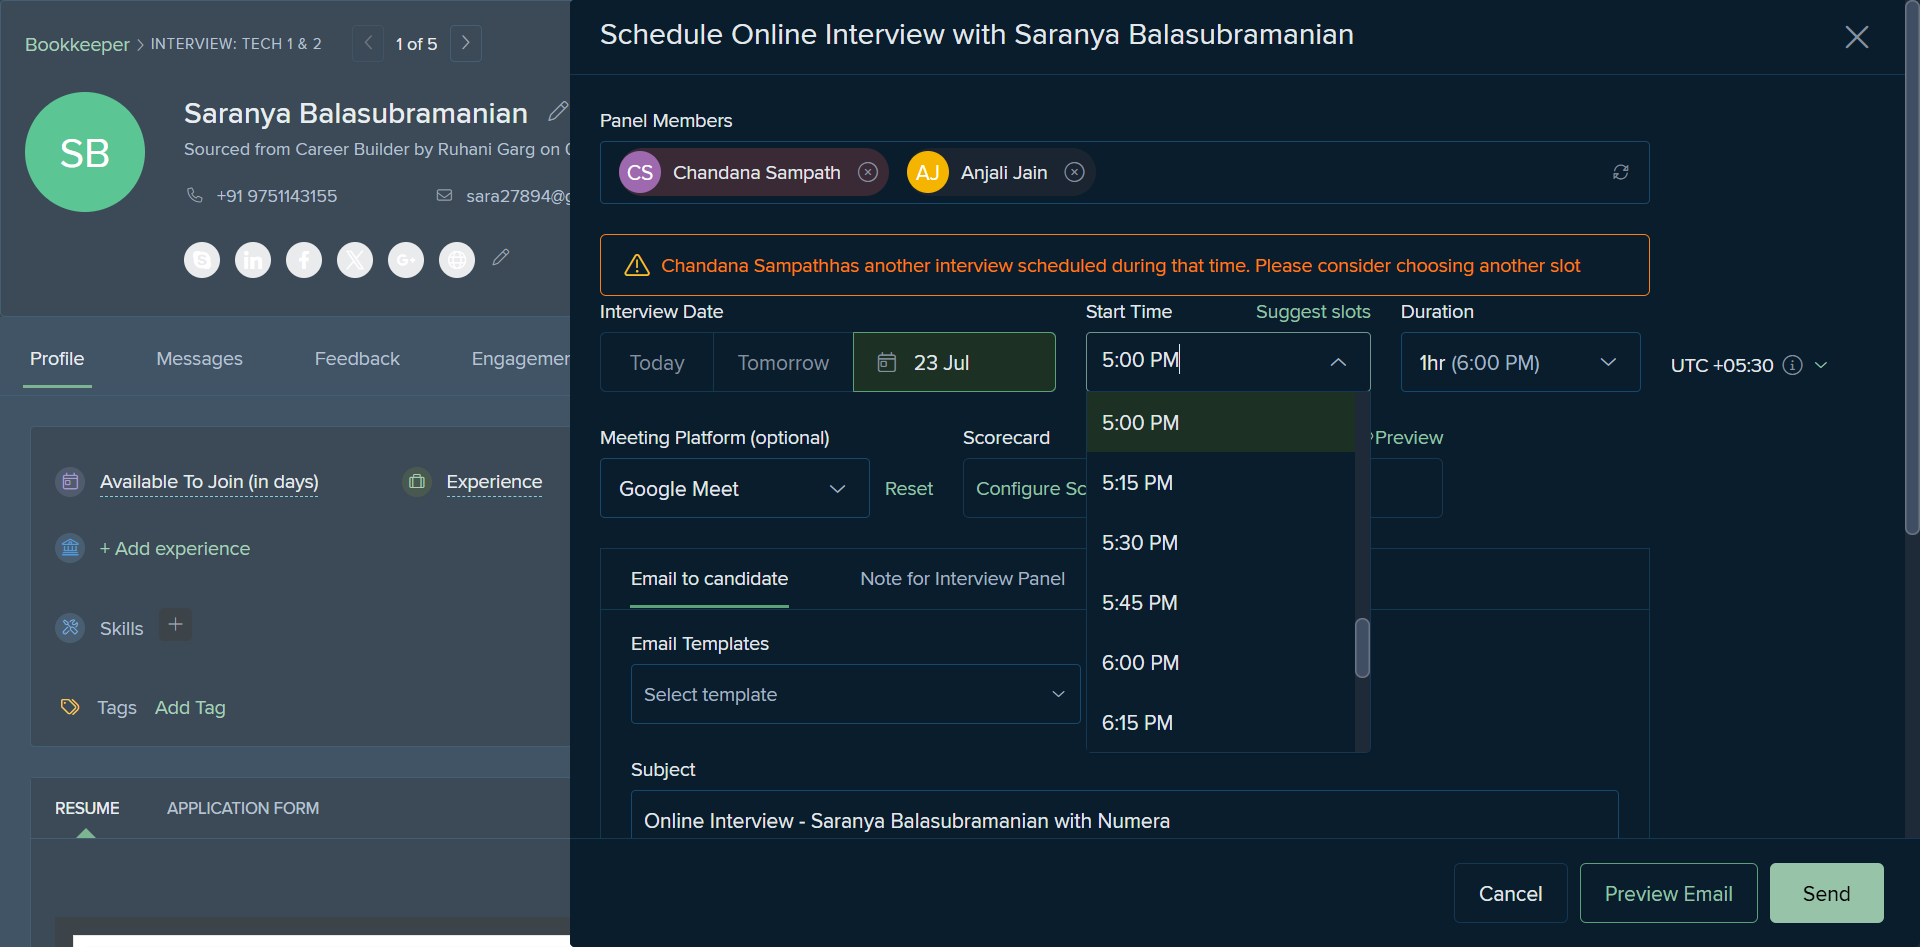Open candidate's LinkedIn profile icon
This screenshot has height=947, width=1920.
(x=253, y=260)
